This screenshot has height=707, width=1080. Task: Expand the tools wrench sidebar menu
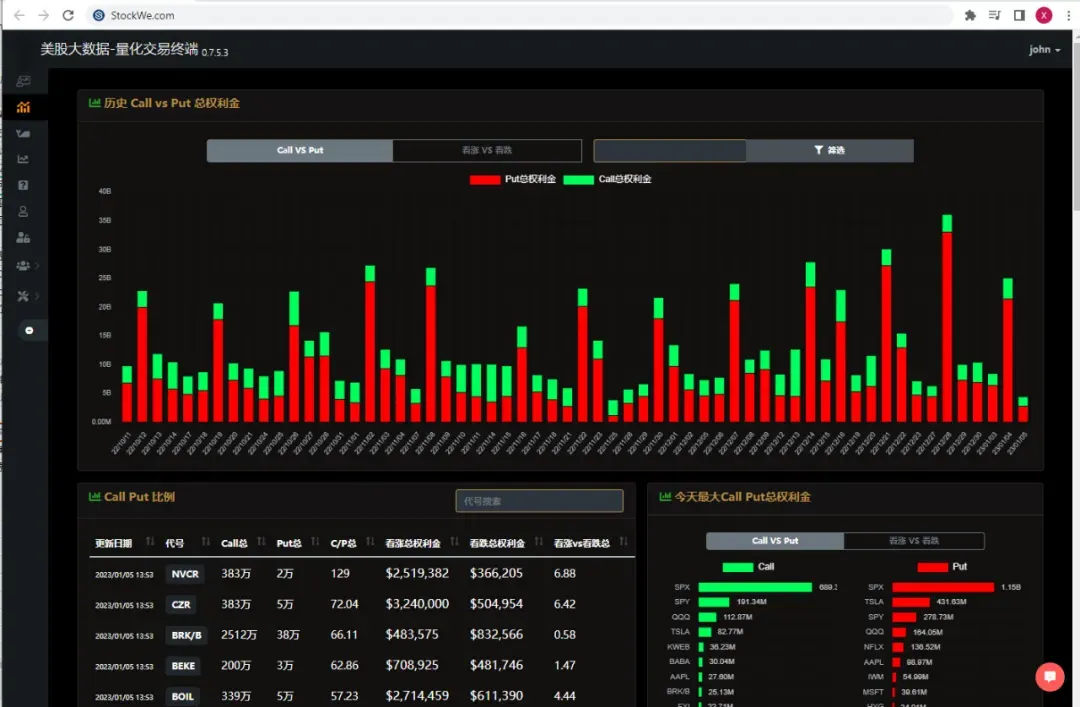click(x=26, y=296)
